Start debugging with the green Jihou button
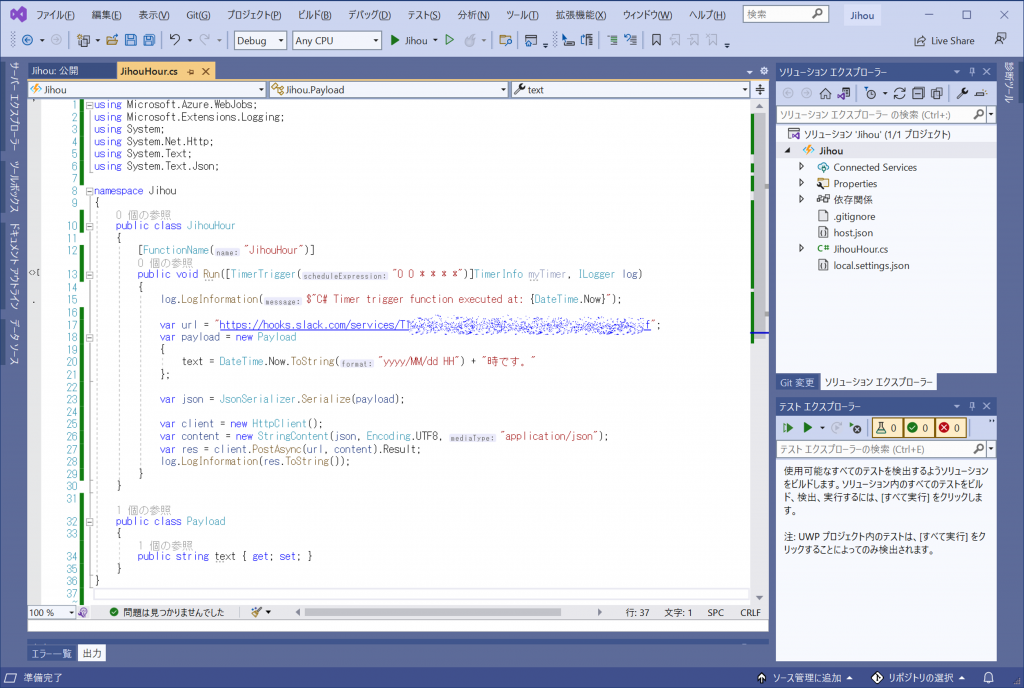1024x688 pixels. 408,40
